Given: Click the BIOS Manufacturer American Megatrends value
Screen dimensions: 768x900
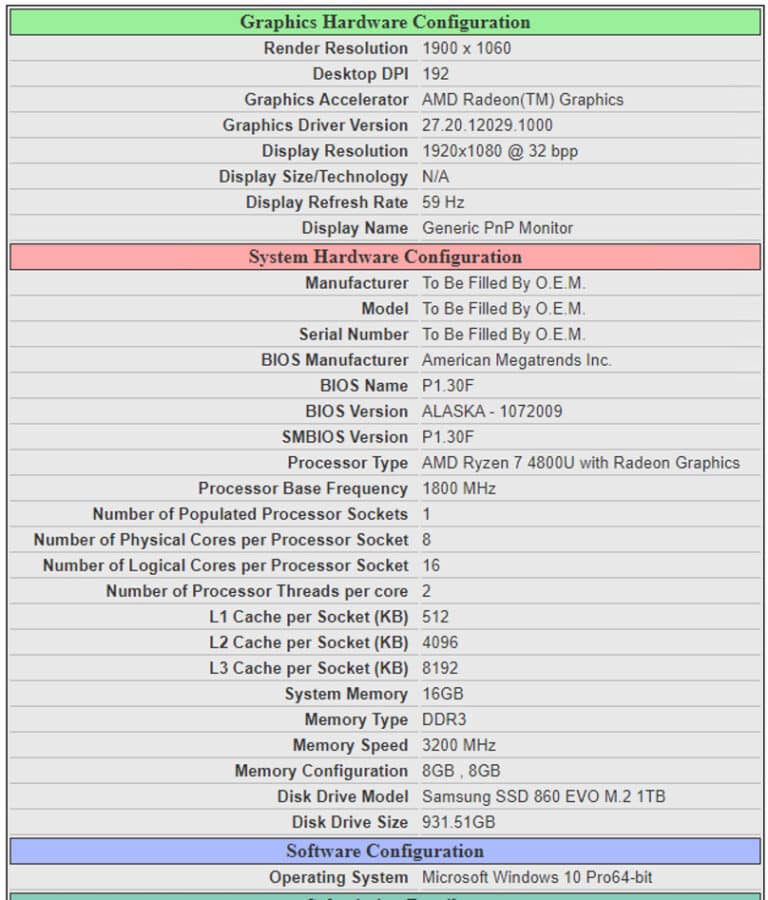Looking at the screenshot, I should tap(517, 360).
